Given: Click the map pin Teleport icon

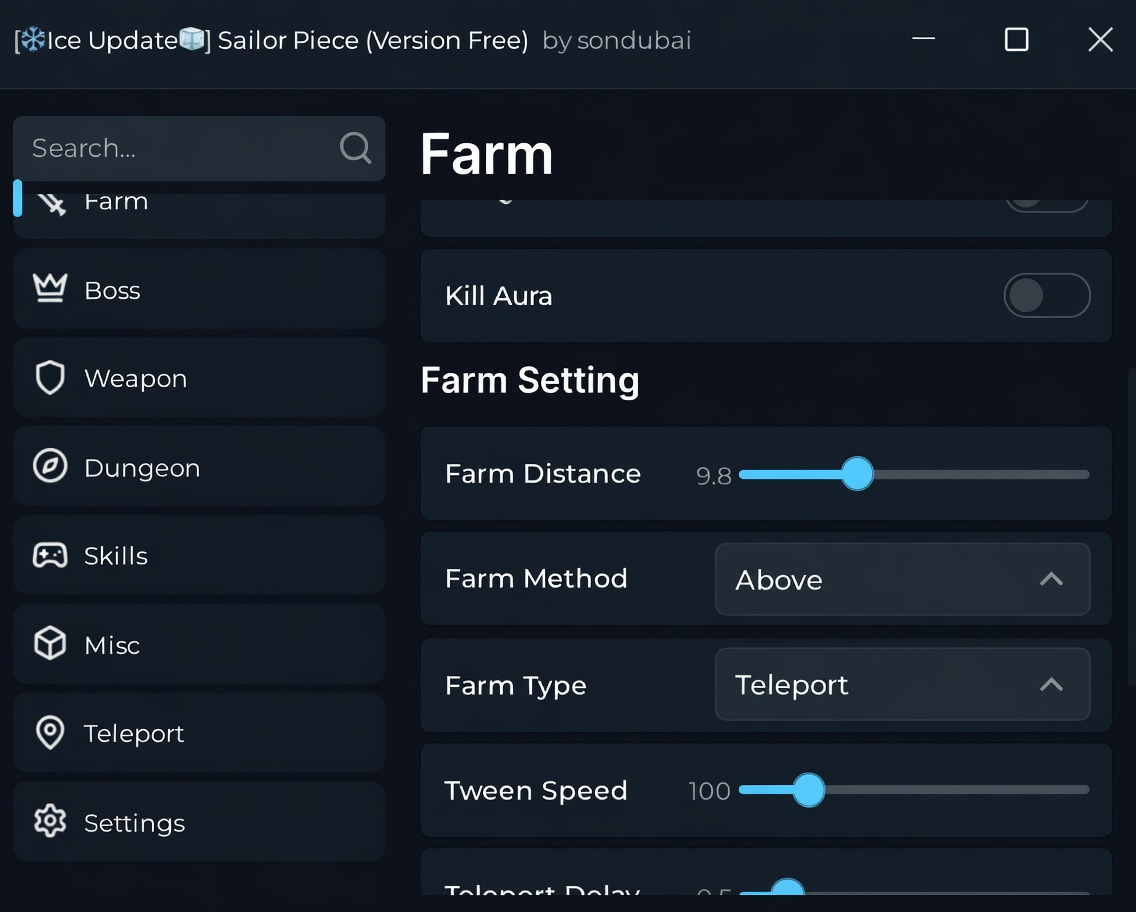Looking at the screenshot, I should 50,733.
